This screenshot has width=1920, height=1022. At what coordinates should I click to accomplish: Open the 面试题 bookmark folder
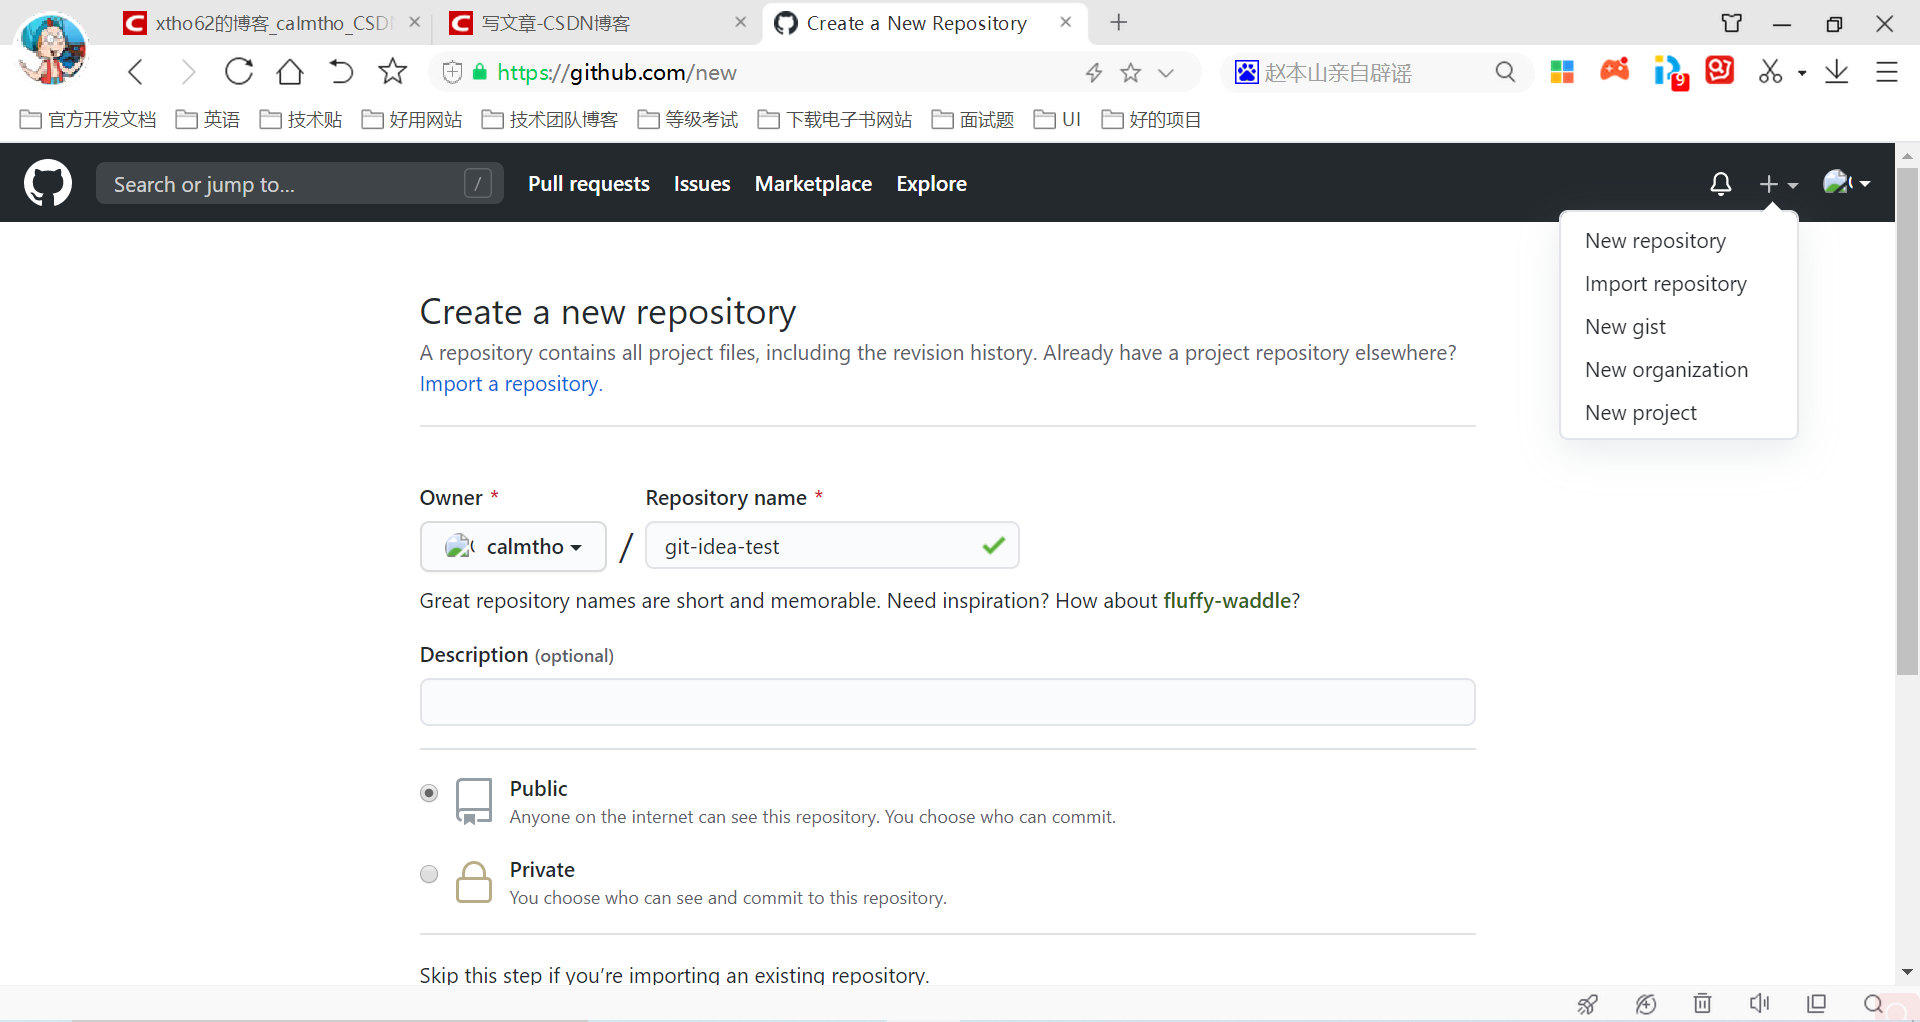click(973, 120)
